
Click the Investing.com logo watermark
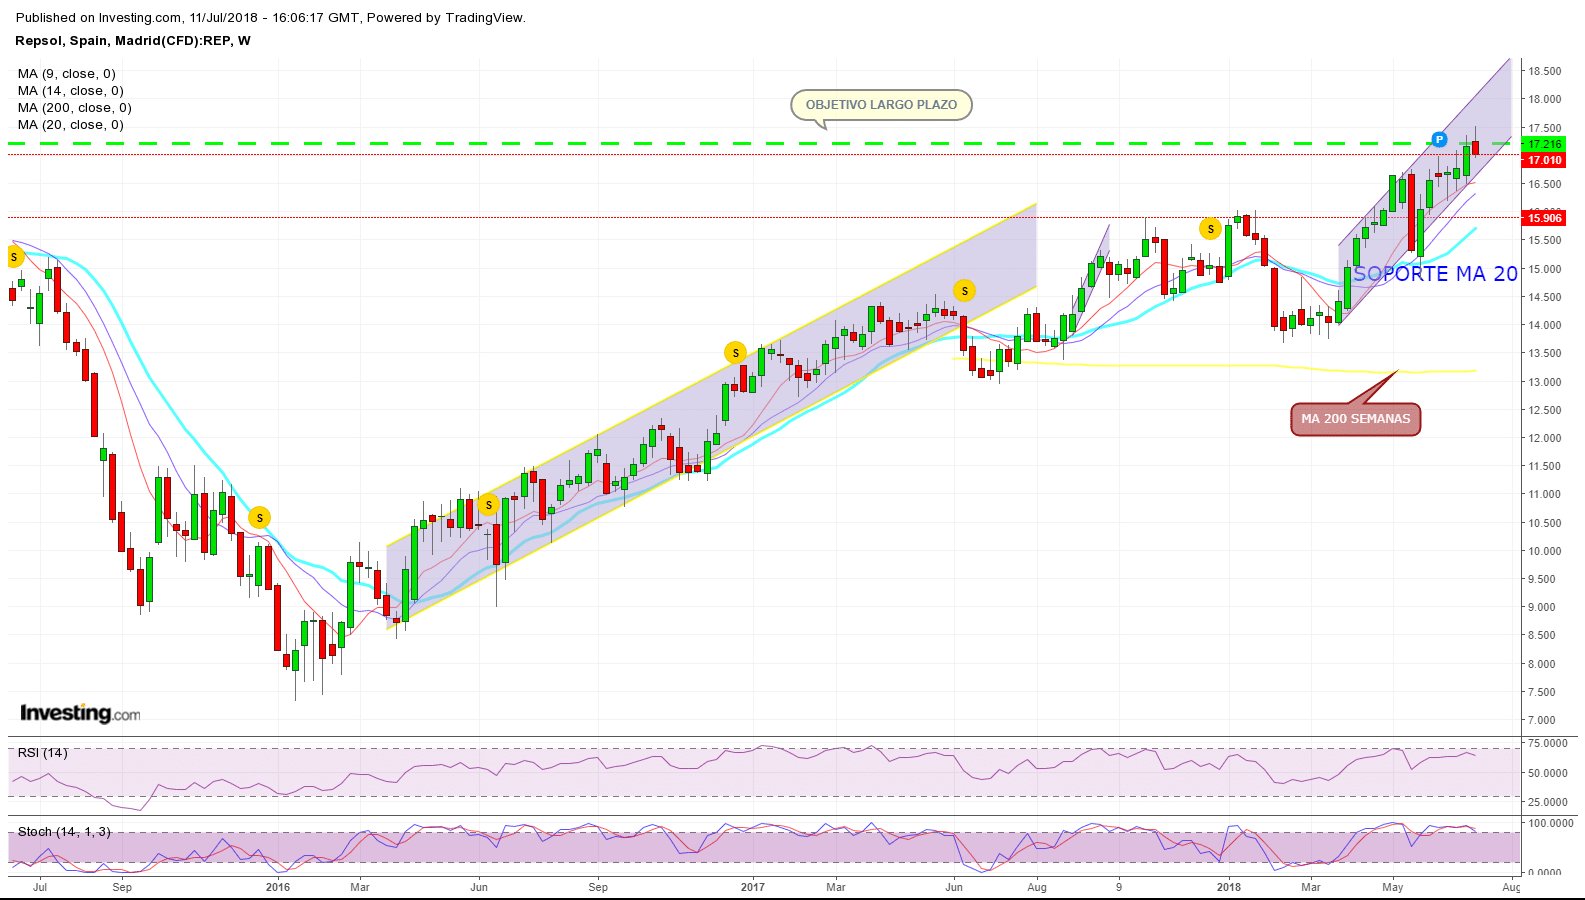(80, 713)
